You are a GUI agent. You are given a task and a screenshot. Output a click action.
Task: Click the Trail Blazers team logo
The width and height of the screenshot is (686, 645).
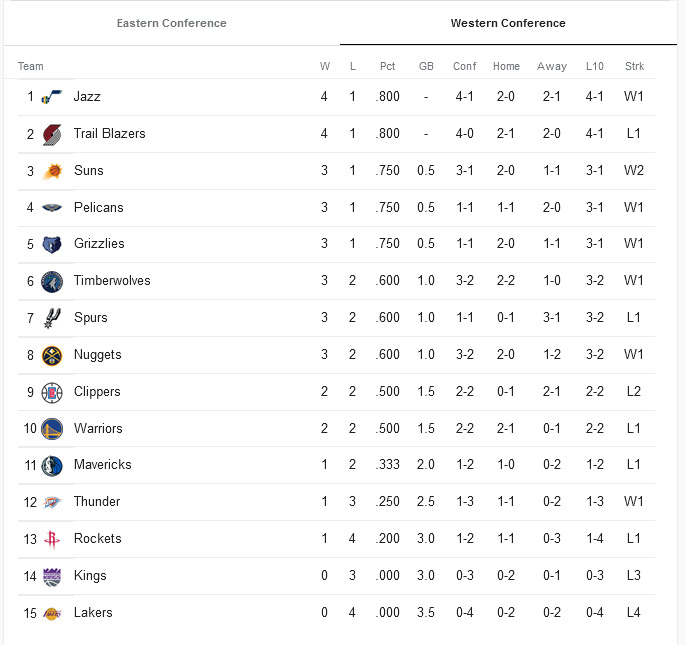click(52, 134)
